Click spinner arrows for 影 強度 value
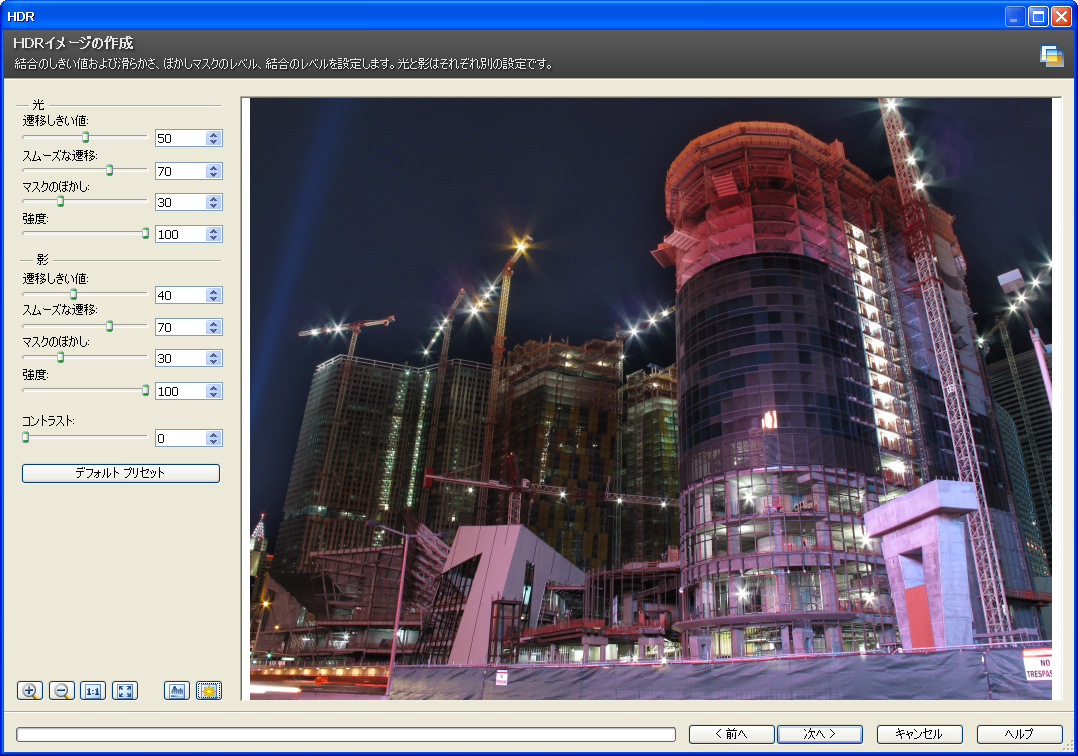Image resolution: width=1078 pixels, height=756 pixels. point(213,391)
